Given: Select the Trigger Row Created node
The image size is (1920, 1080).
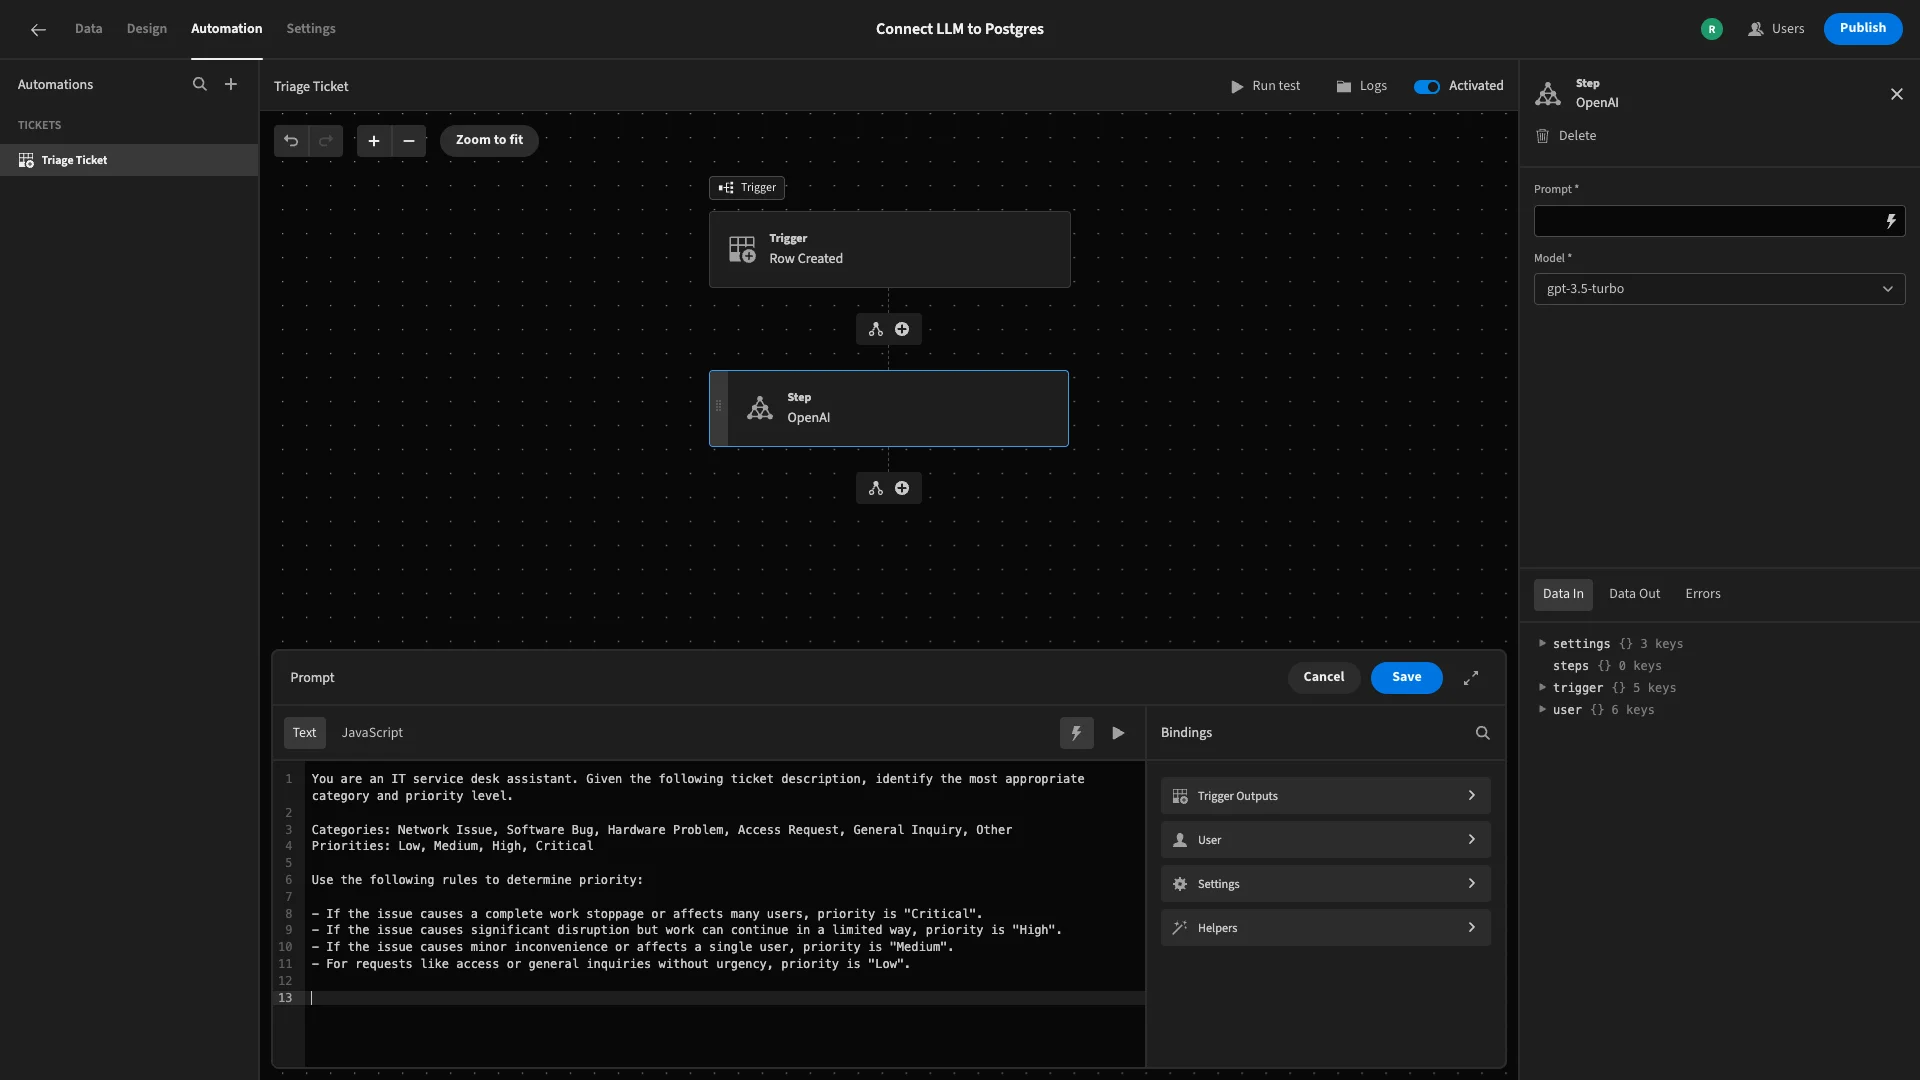Looking at the screenshot, I should (x=890, y=249).
